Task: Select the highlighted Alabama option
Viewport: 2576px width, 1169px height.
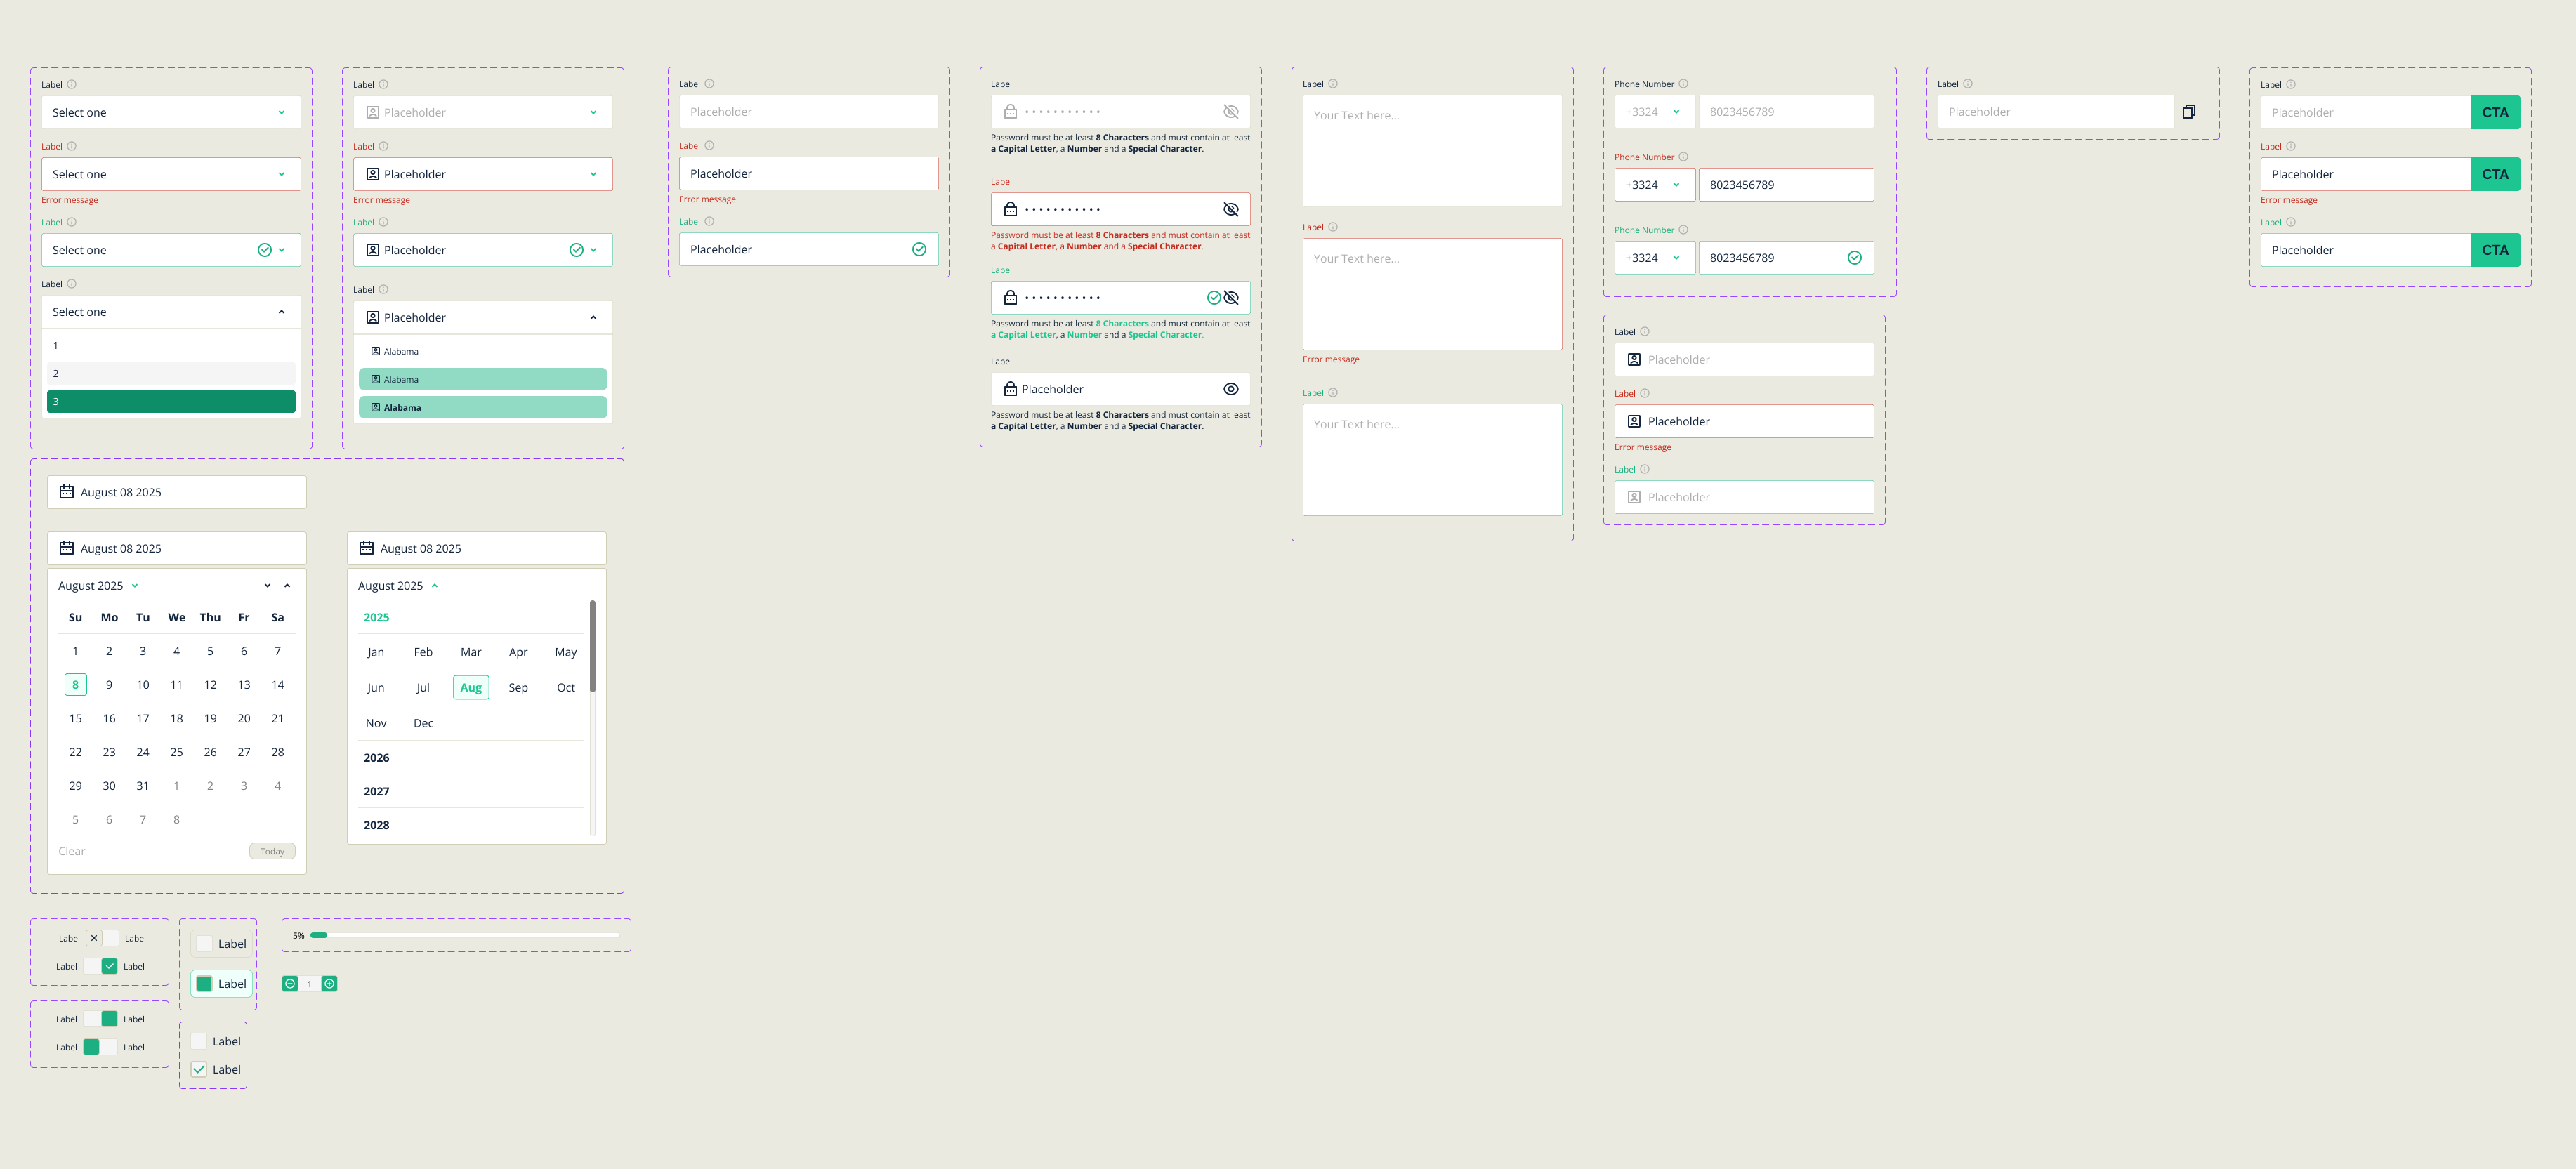Action: pos(483,379)
